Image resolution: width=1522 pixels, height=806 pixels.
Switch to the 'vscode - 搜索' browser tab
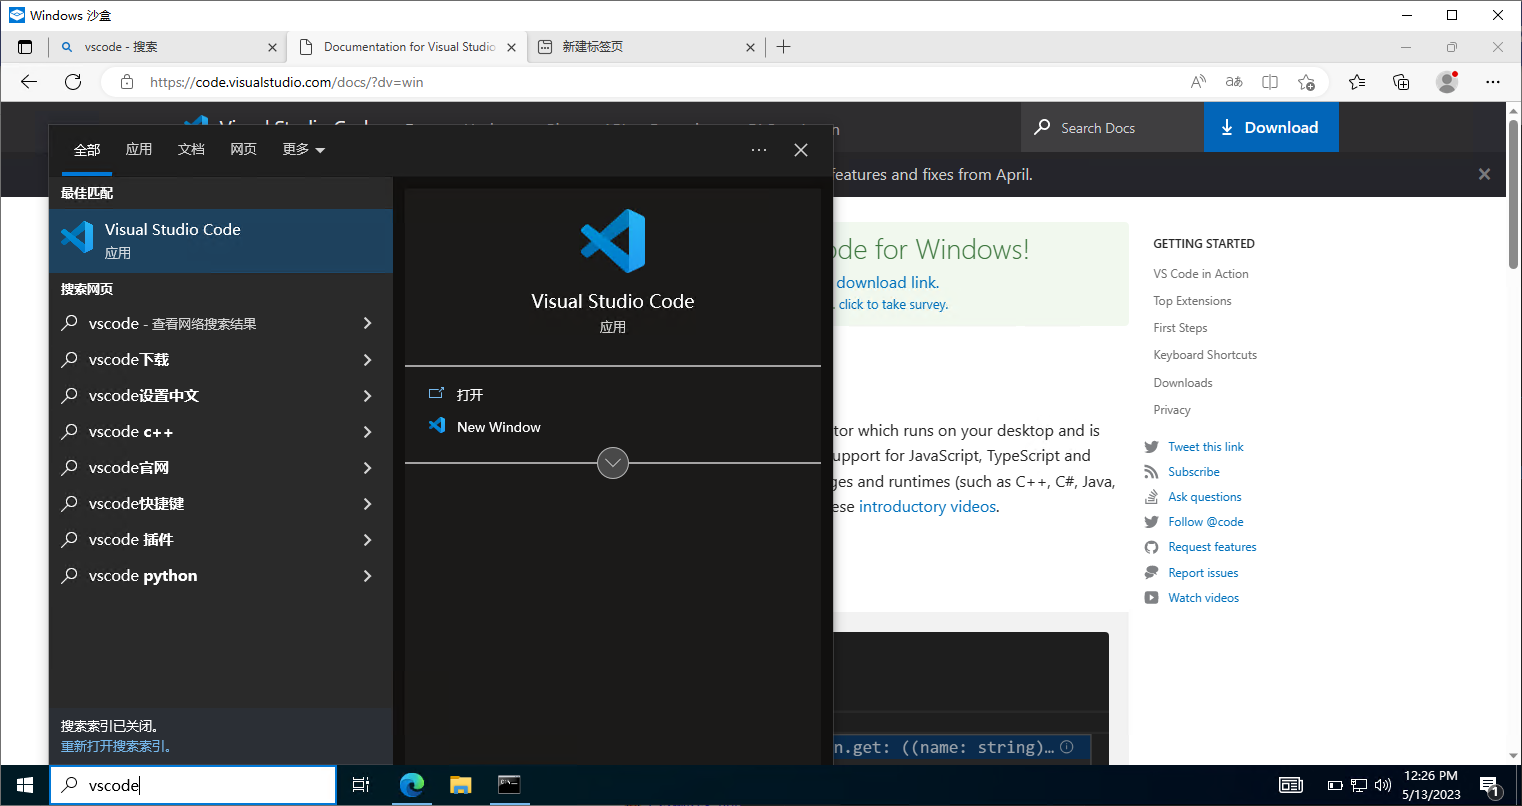(x=169, y=47)
